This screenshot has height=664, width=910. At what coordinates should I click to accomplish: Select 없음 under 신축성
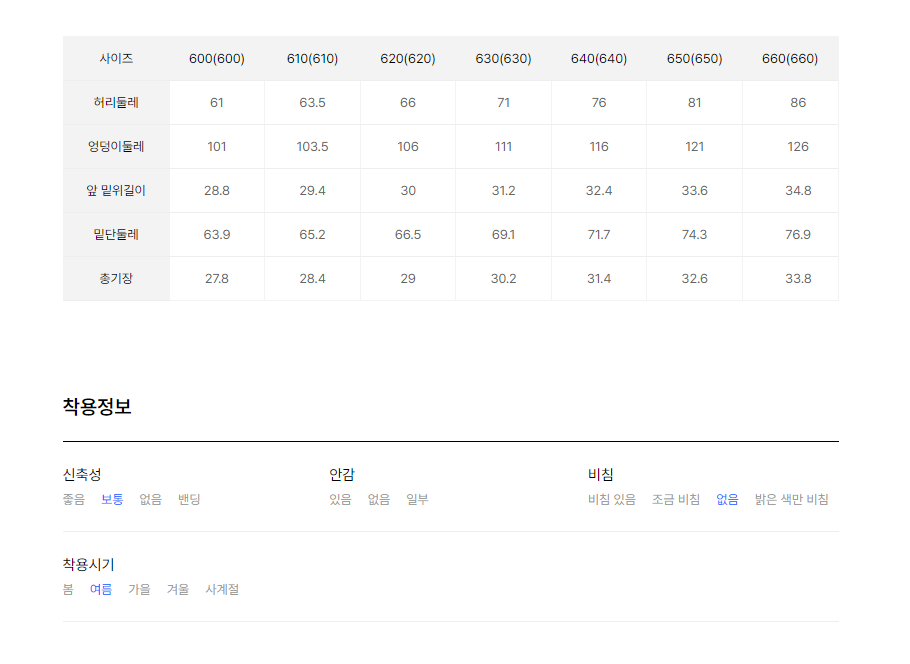pos(150,499)
